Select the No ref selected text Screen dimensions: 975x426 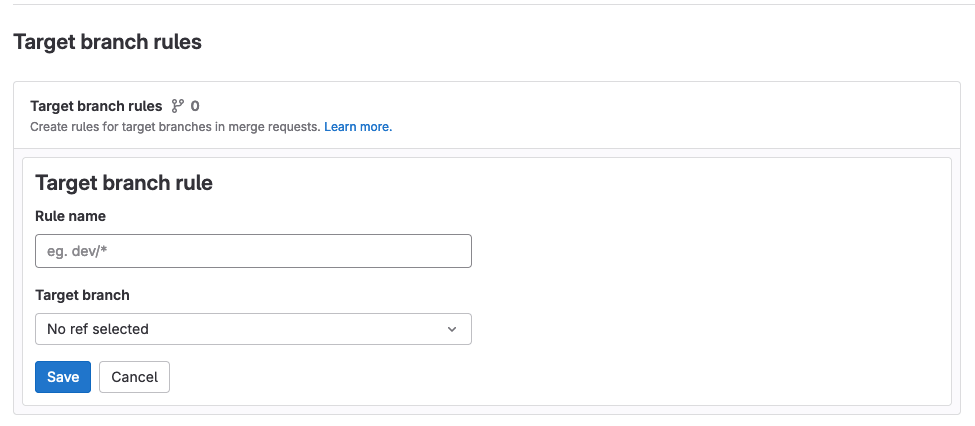point(98,329)
